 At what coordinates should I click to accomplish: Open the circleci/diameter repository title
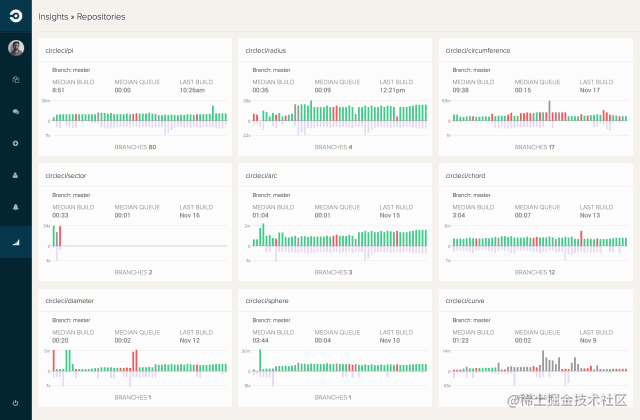[x=69, y=301]
